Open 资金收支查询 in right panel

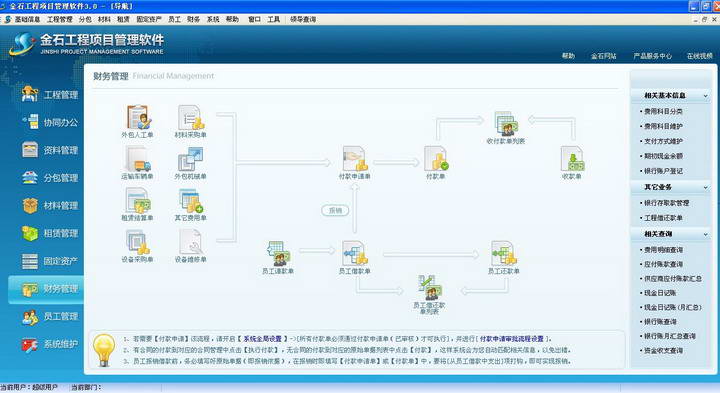(x=663, y=351)
